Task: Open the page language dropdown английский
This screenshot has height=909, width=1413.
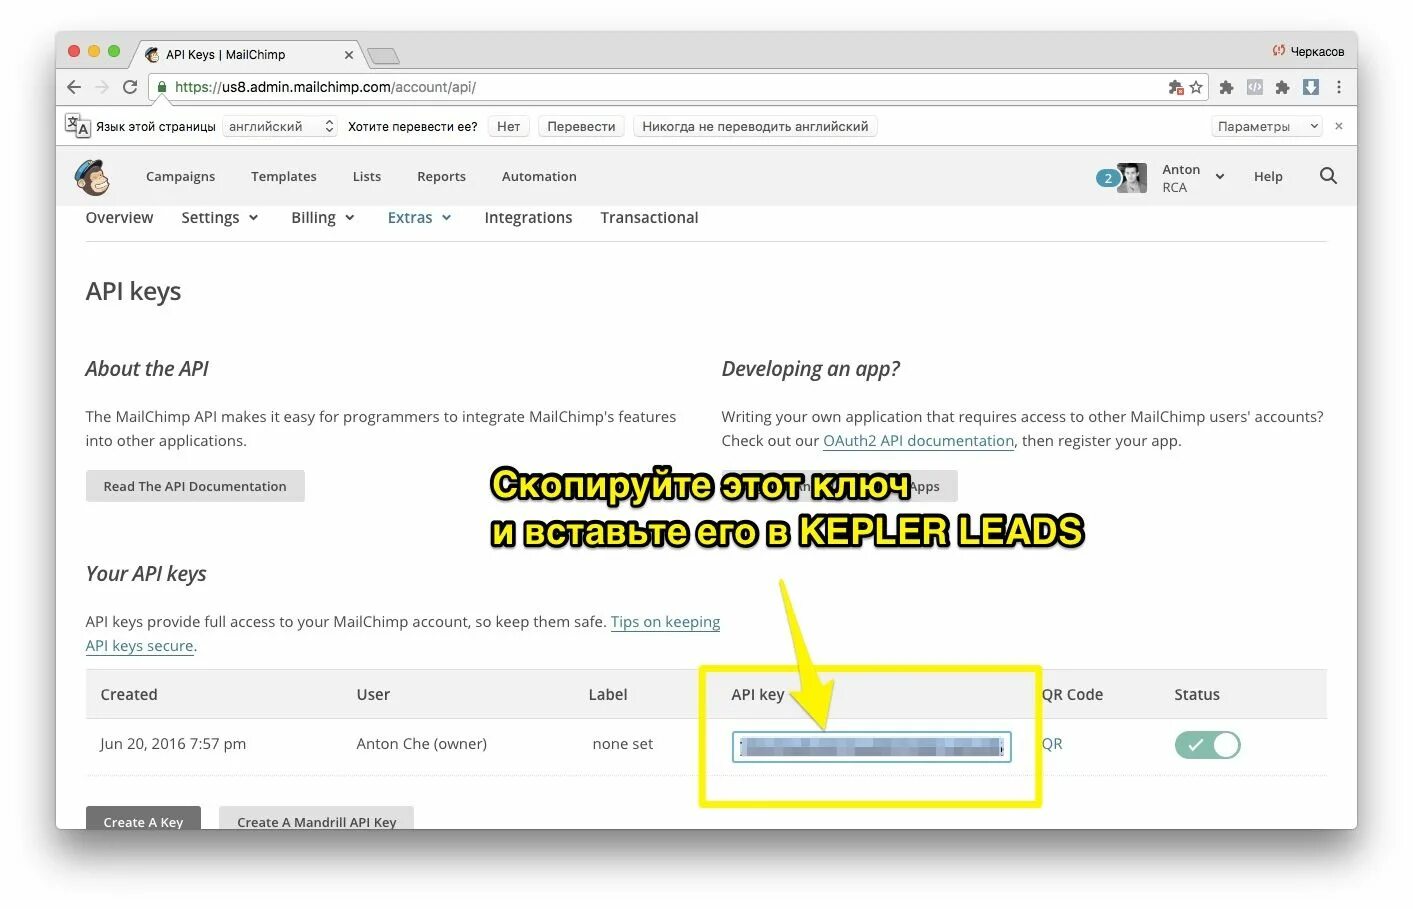Action: [280, 126]
